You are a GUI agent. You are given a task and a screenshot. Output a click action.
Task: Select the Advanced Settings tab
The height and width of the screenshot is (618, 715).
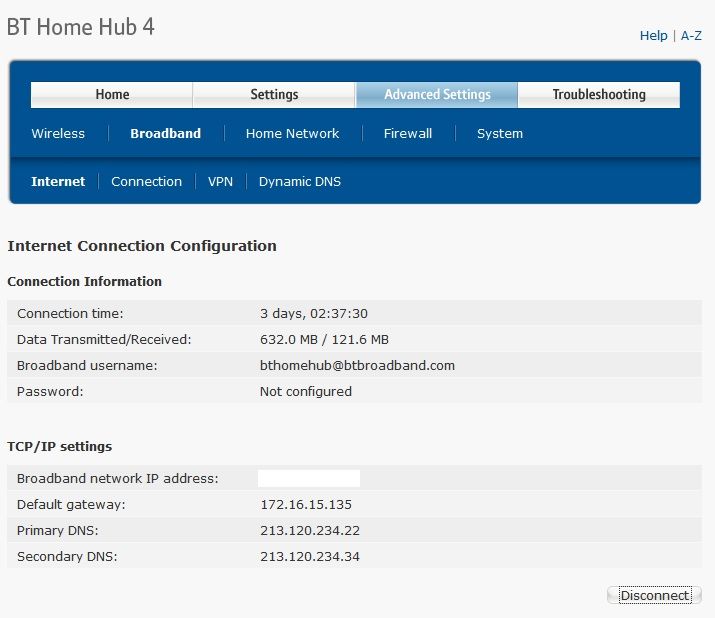point(437,95)
